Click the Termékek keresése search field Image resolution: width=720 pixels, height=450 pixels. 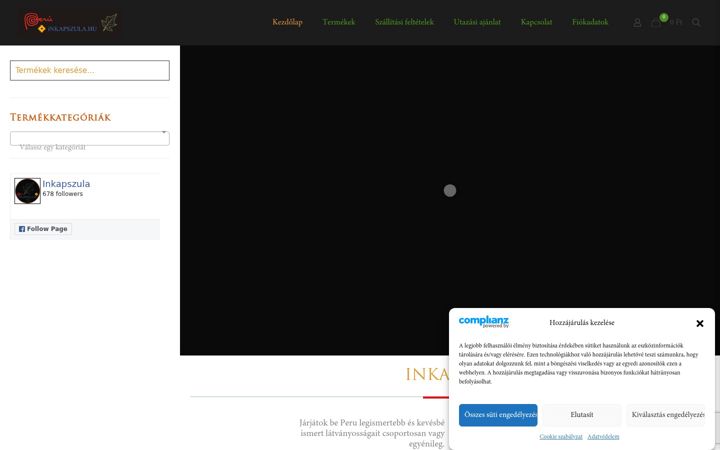(90, 70)
